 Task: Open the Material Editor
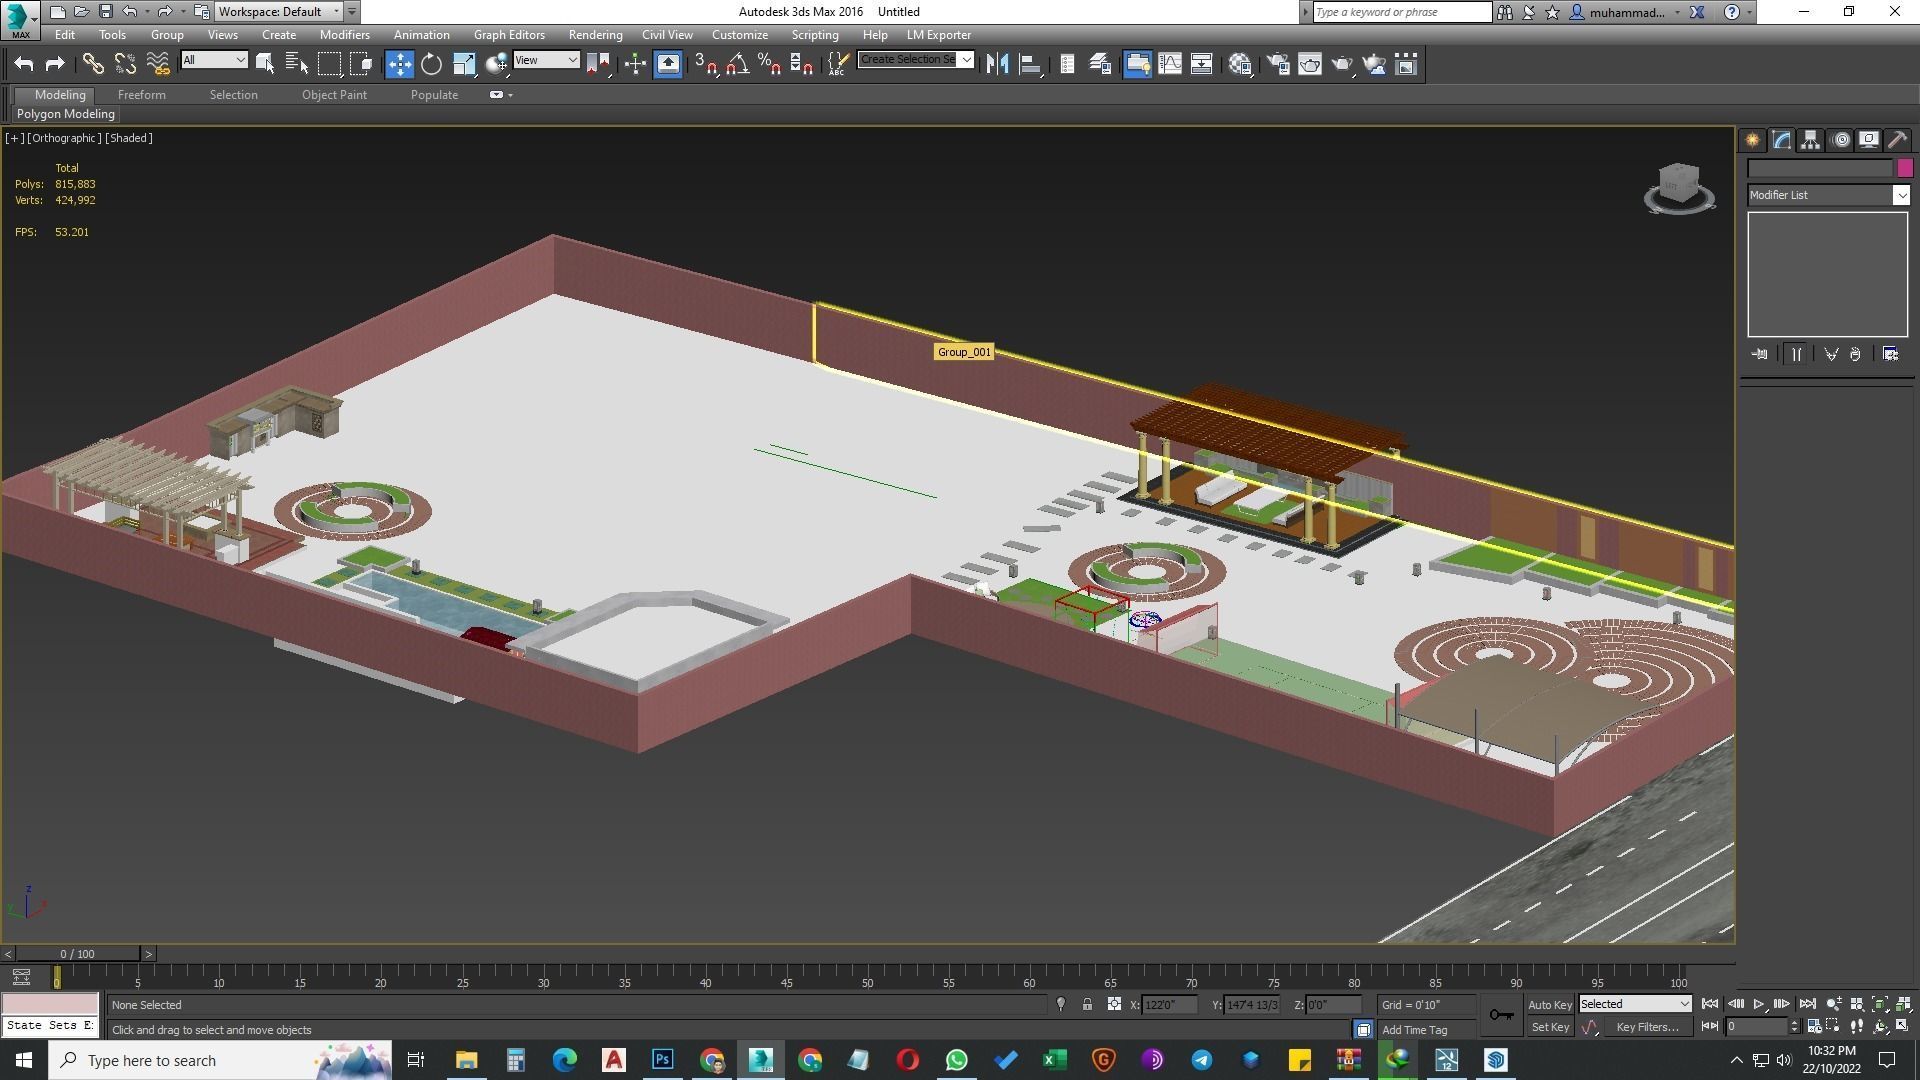[1240, 65]
